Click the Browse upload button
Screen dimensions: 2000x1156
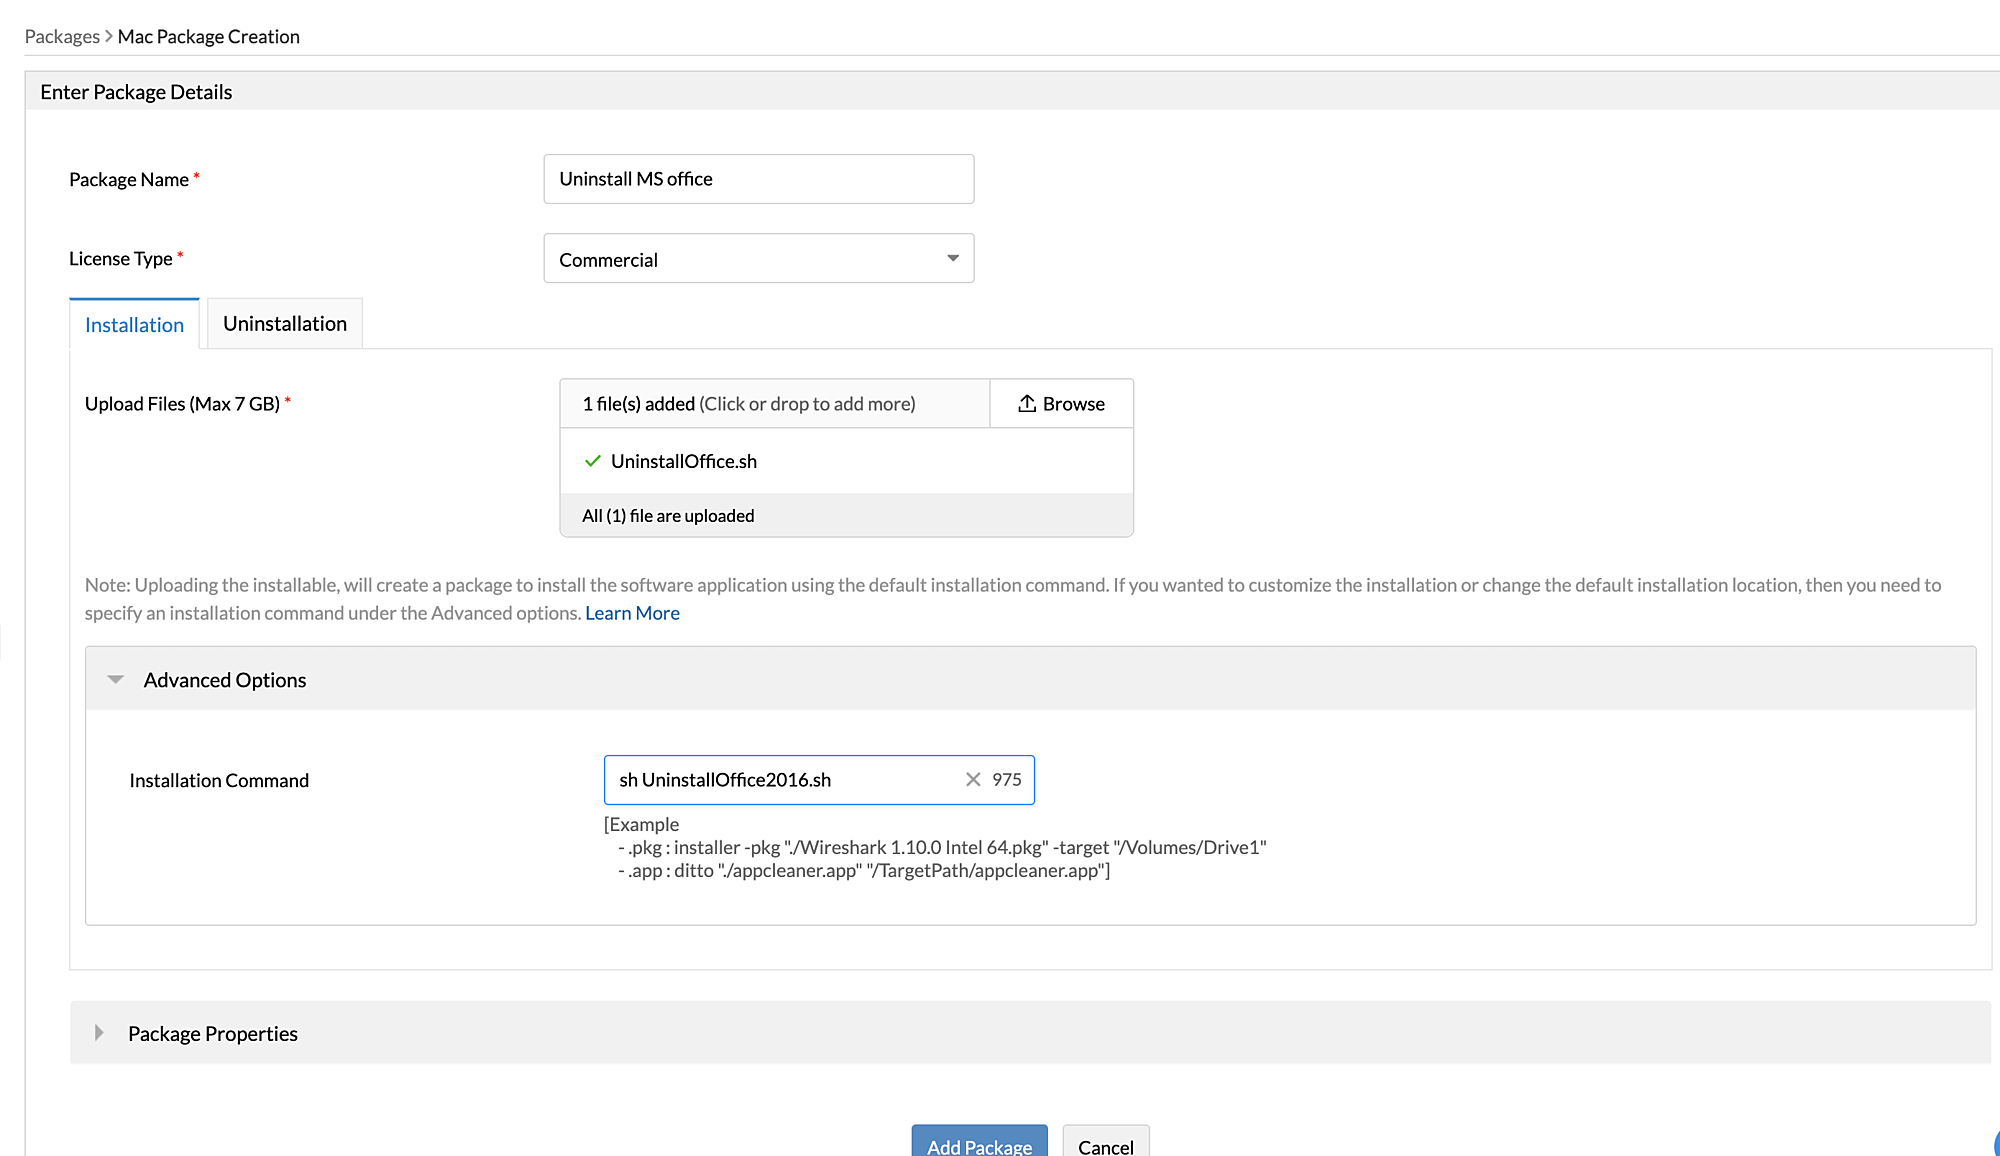[1062, 403]
